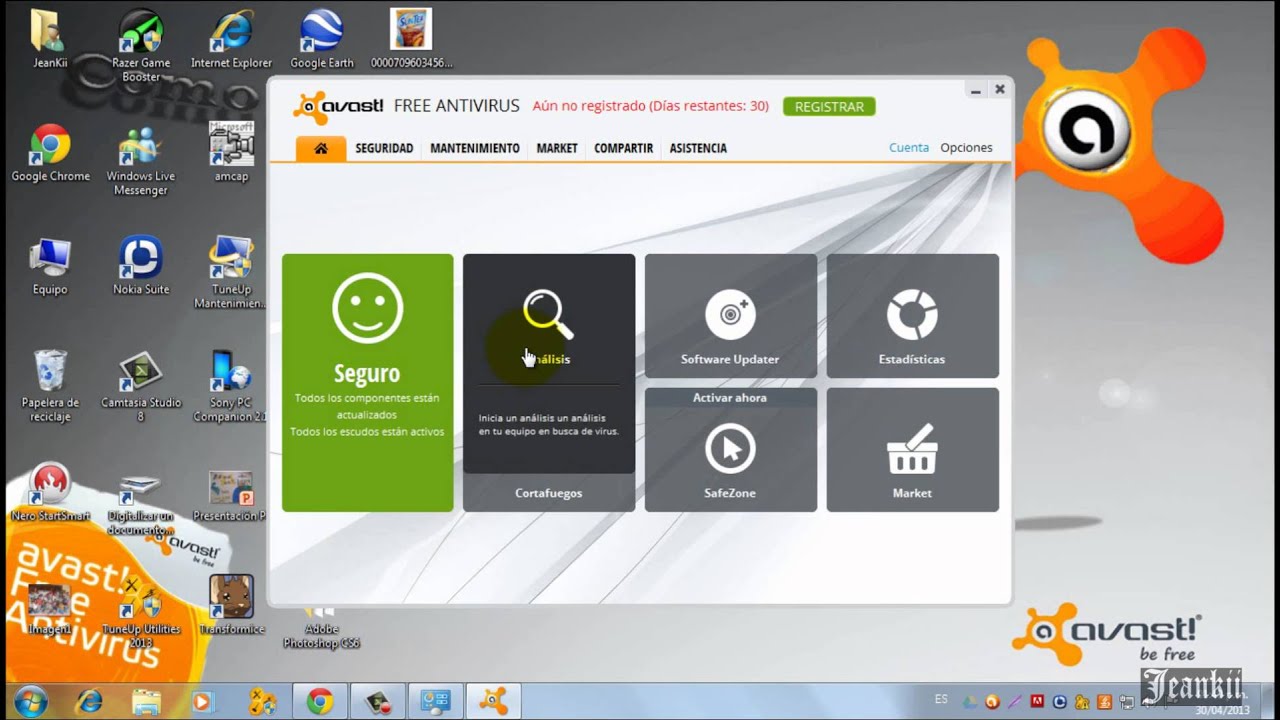Select the Transformice desktop shortcut
The width and height of the screenshot is (1280, 720).
coord(231,607)
